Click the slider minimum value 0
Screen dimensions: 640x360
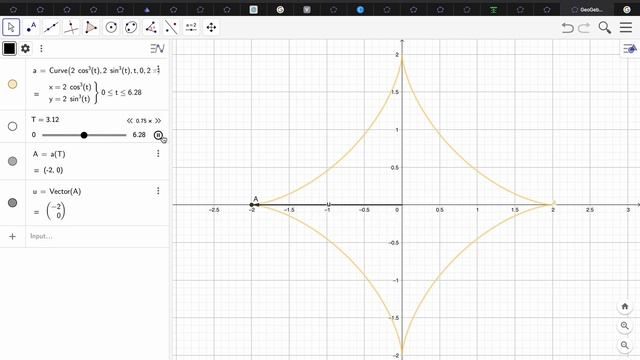(x=33, y=135)
